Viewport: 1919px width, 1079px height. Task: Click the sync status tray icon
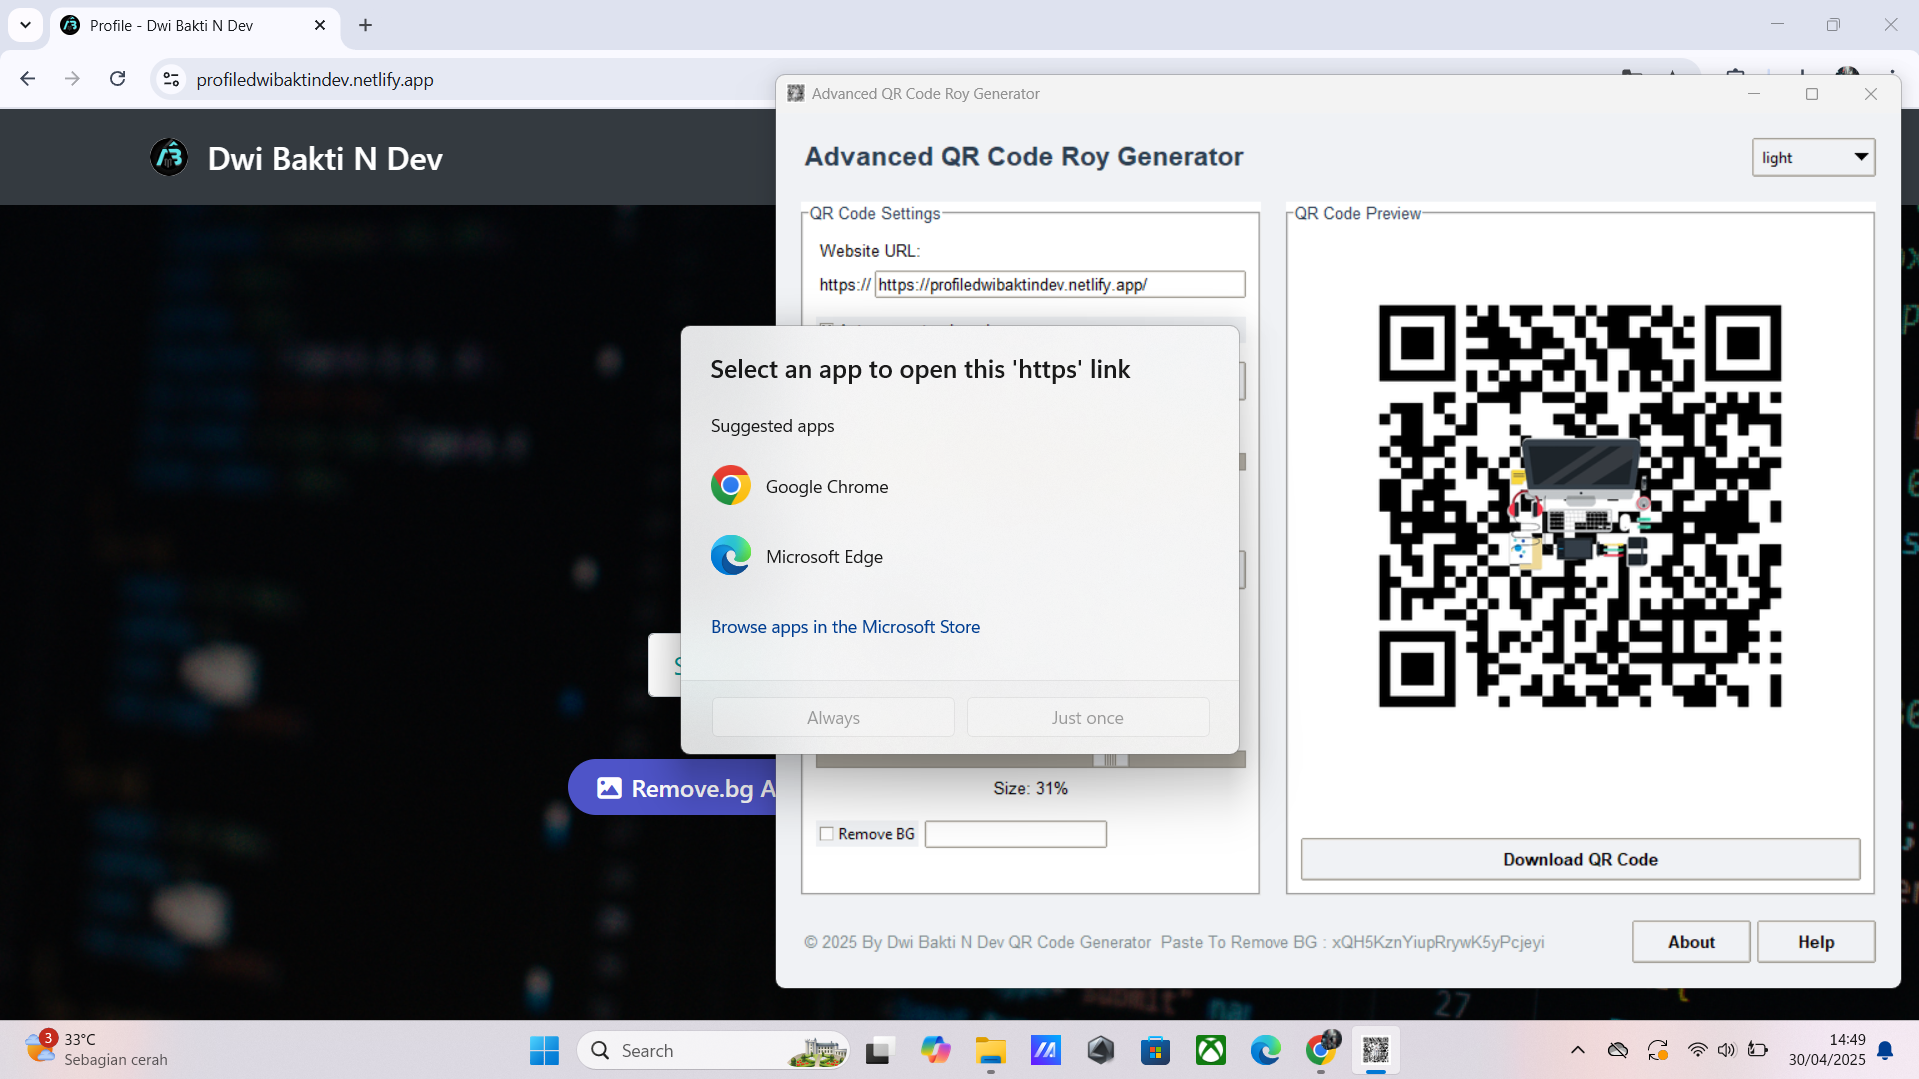[x=1658, y=1050]
